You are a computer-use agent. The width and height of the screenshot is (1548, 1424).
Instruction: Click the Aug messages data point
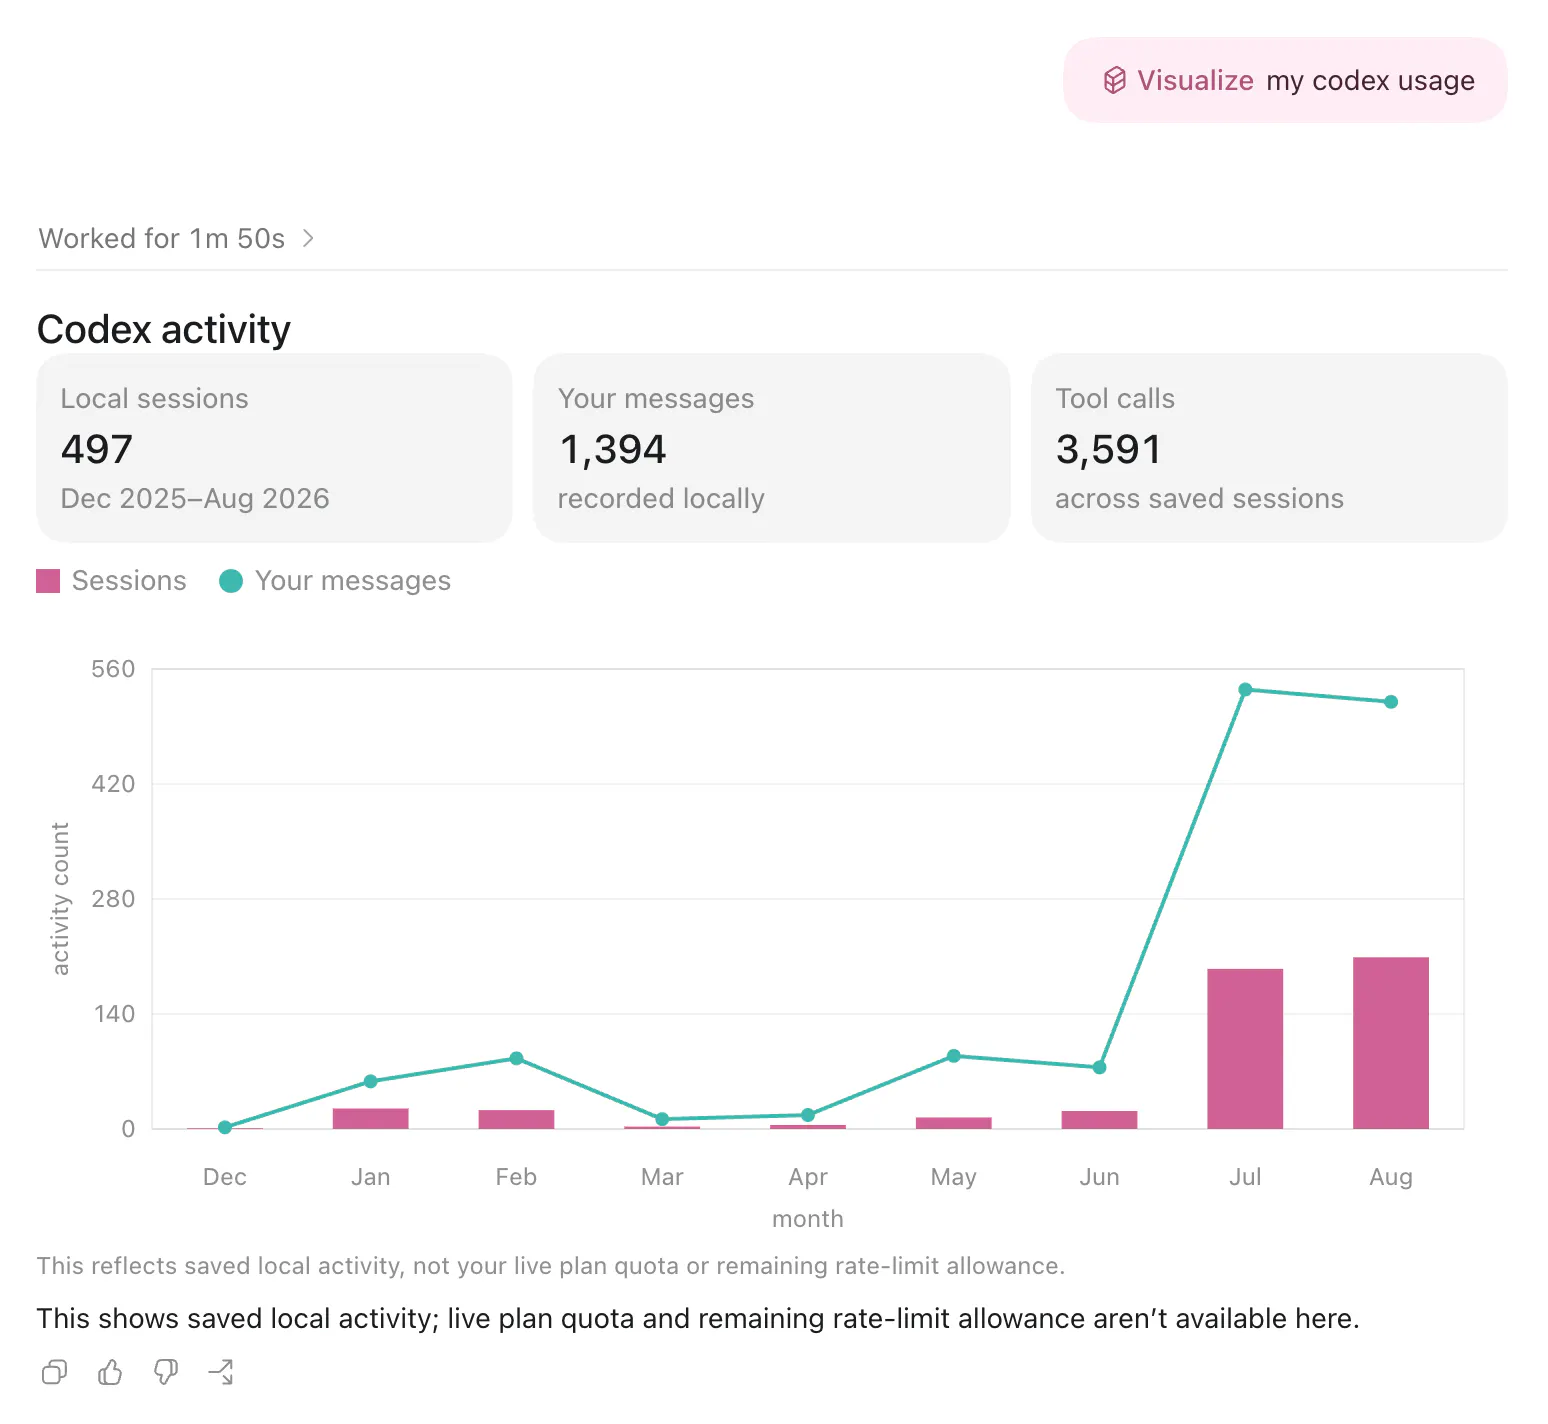(x=1391, y=702)
